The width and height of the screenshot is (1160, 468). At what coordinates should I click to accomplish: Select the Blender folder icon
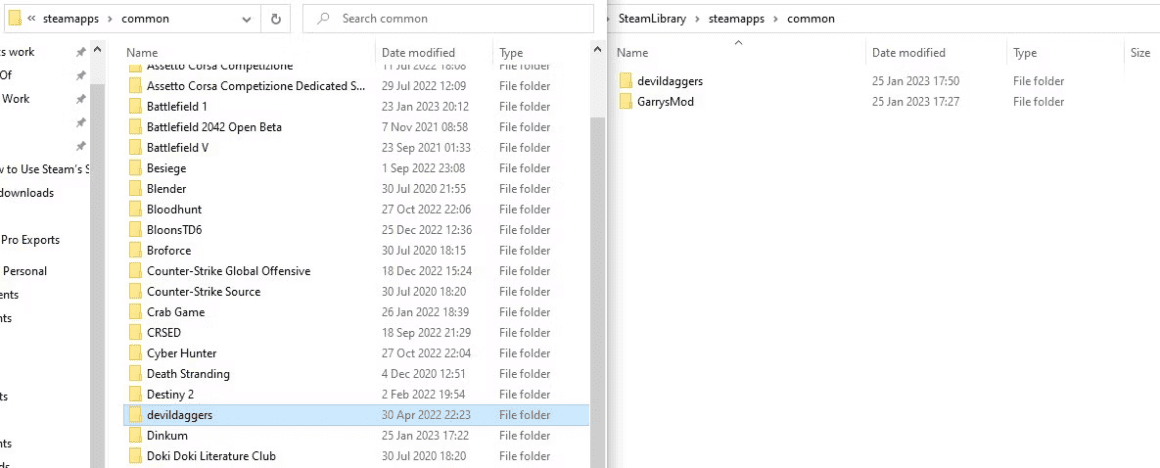tap(135, 189)
